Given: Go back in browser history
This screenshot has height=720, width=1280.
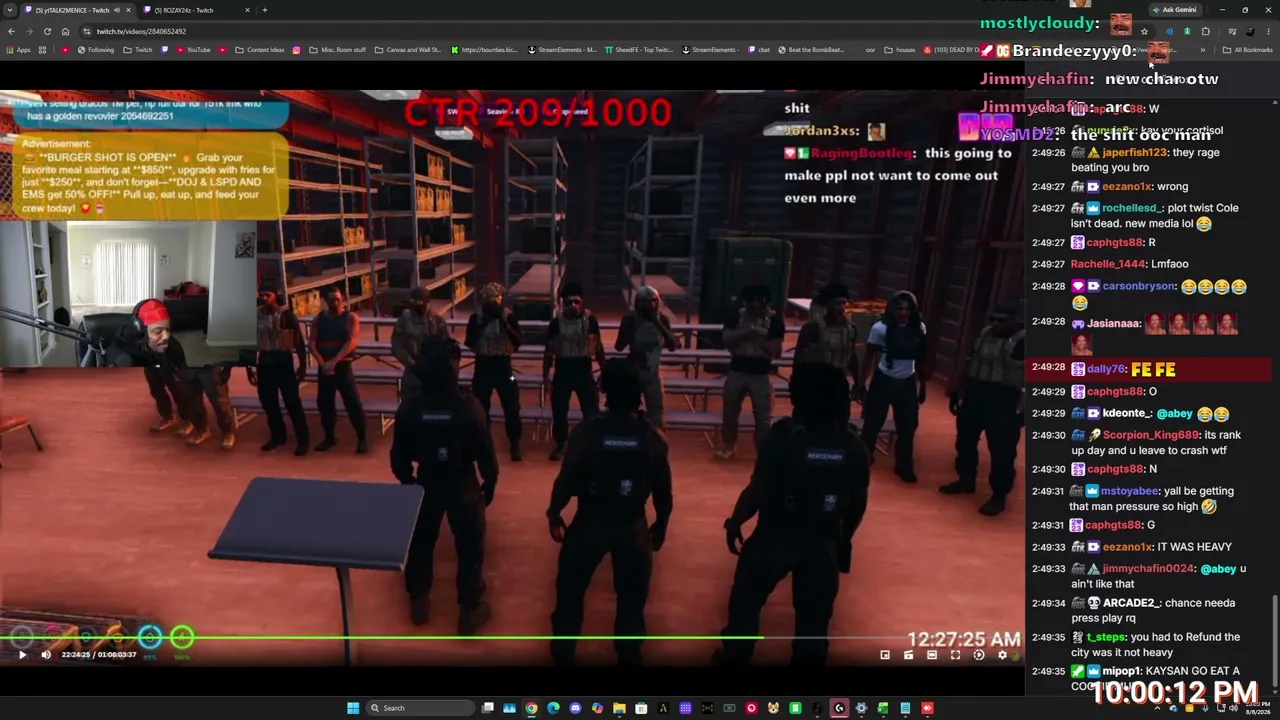Looking at the screenshot, I should tap(11, 31).
